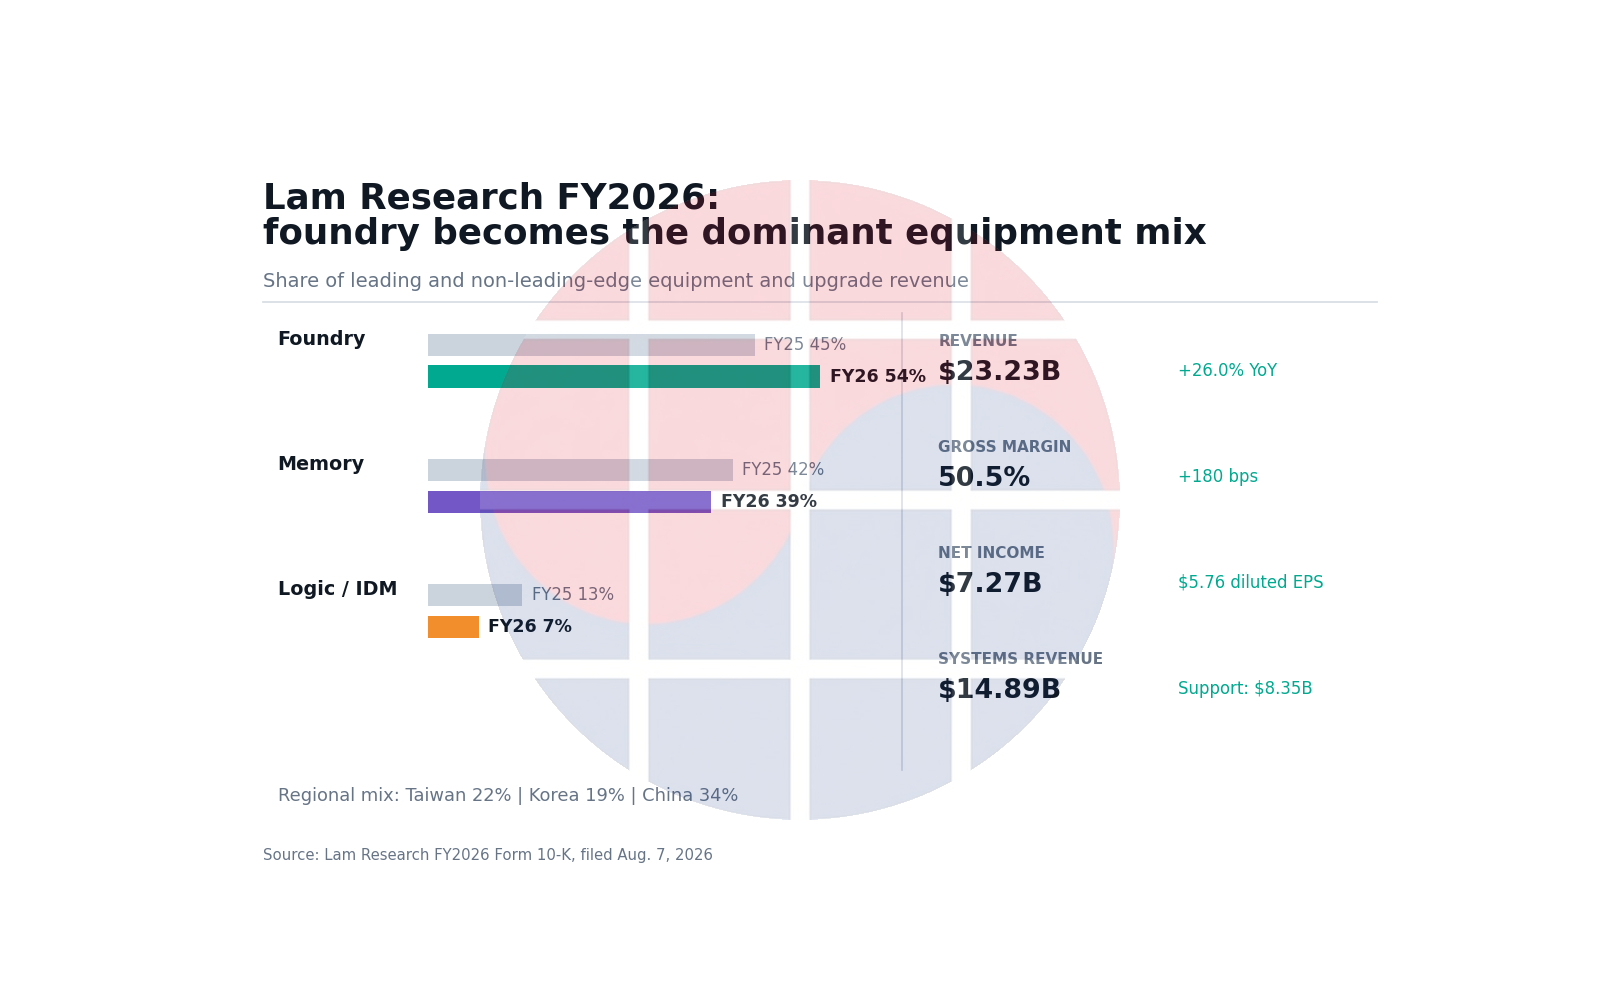This screenshot has height=1000, width=1600.
Task: Click the source line citing Form 10-K
Action: click(x=488, y=856)
